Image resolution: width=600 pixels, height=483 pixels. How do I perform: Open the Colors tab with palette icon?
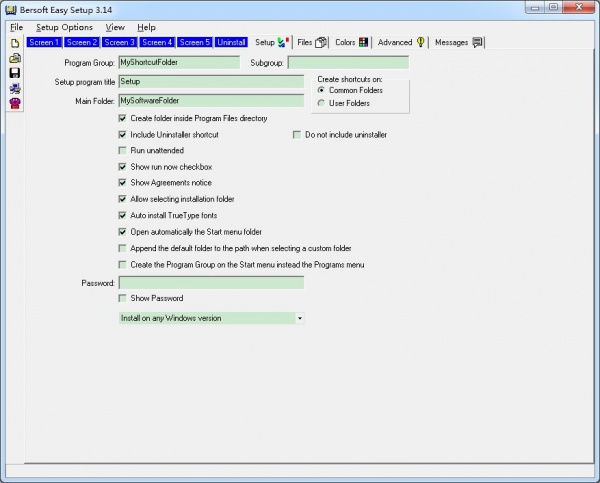click(351, 43)
